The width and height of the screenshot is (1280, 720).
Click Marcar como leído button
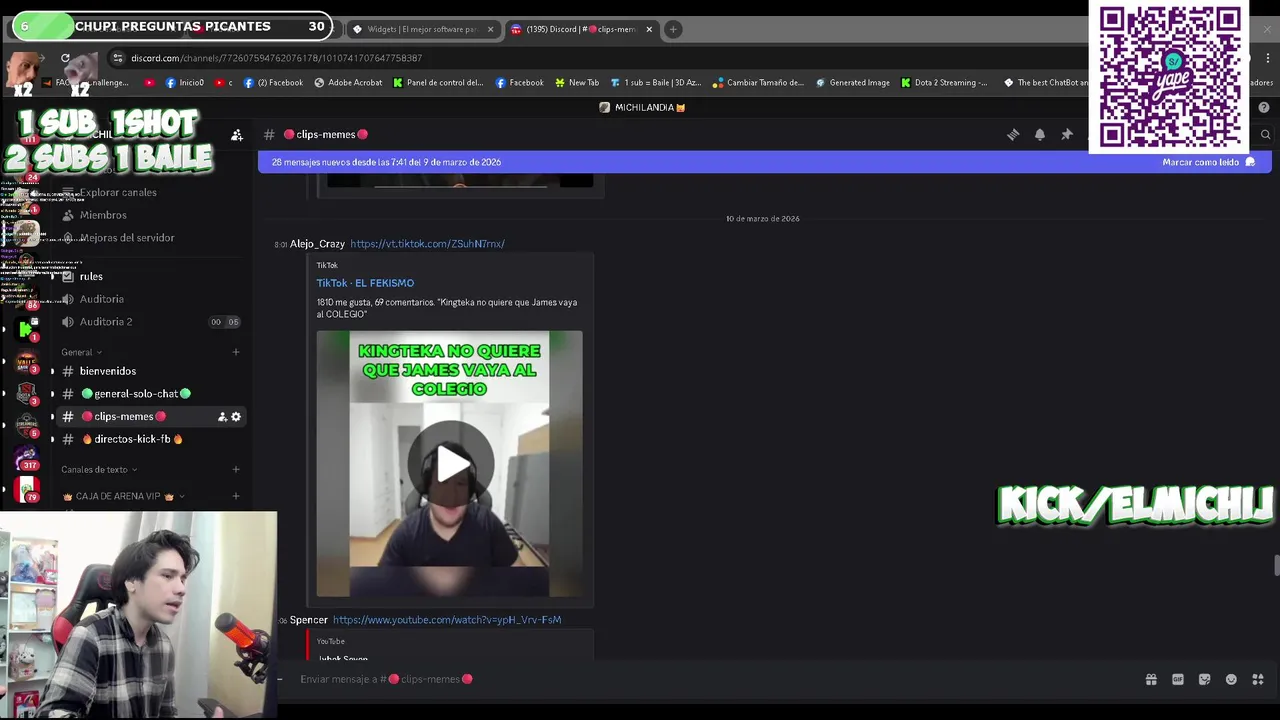(1208, 162)
